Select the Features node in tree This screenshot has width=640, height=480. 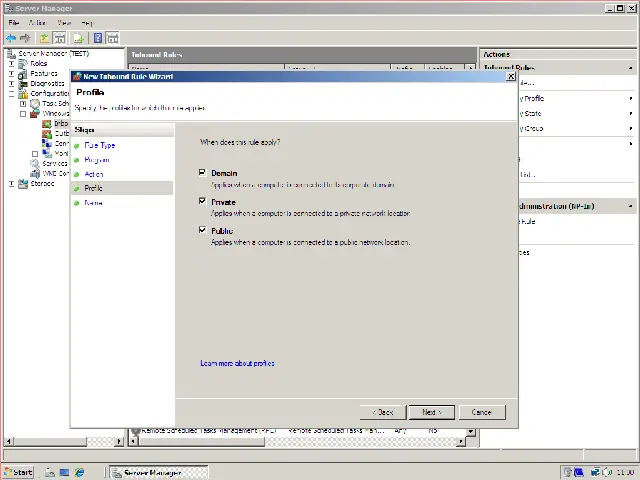point(43,73)
